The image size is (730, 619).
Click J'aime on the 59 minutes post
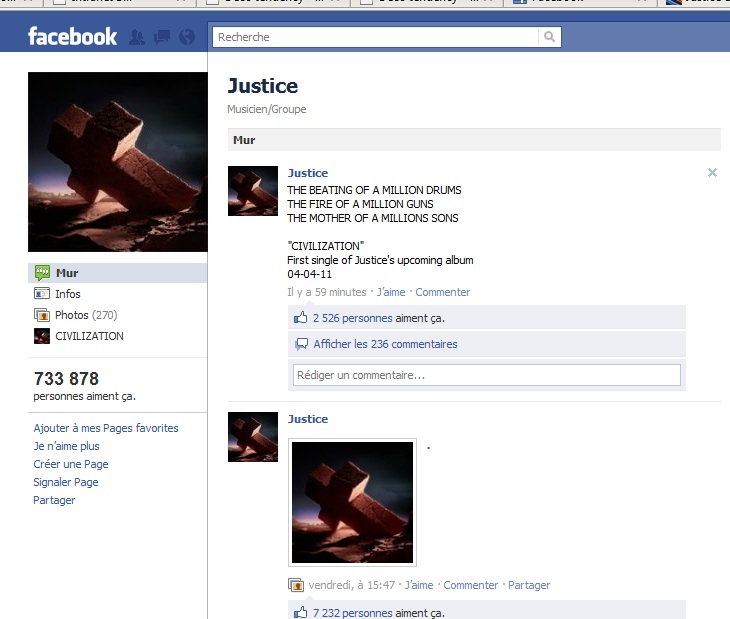click(391, 292)
